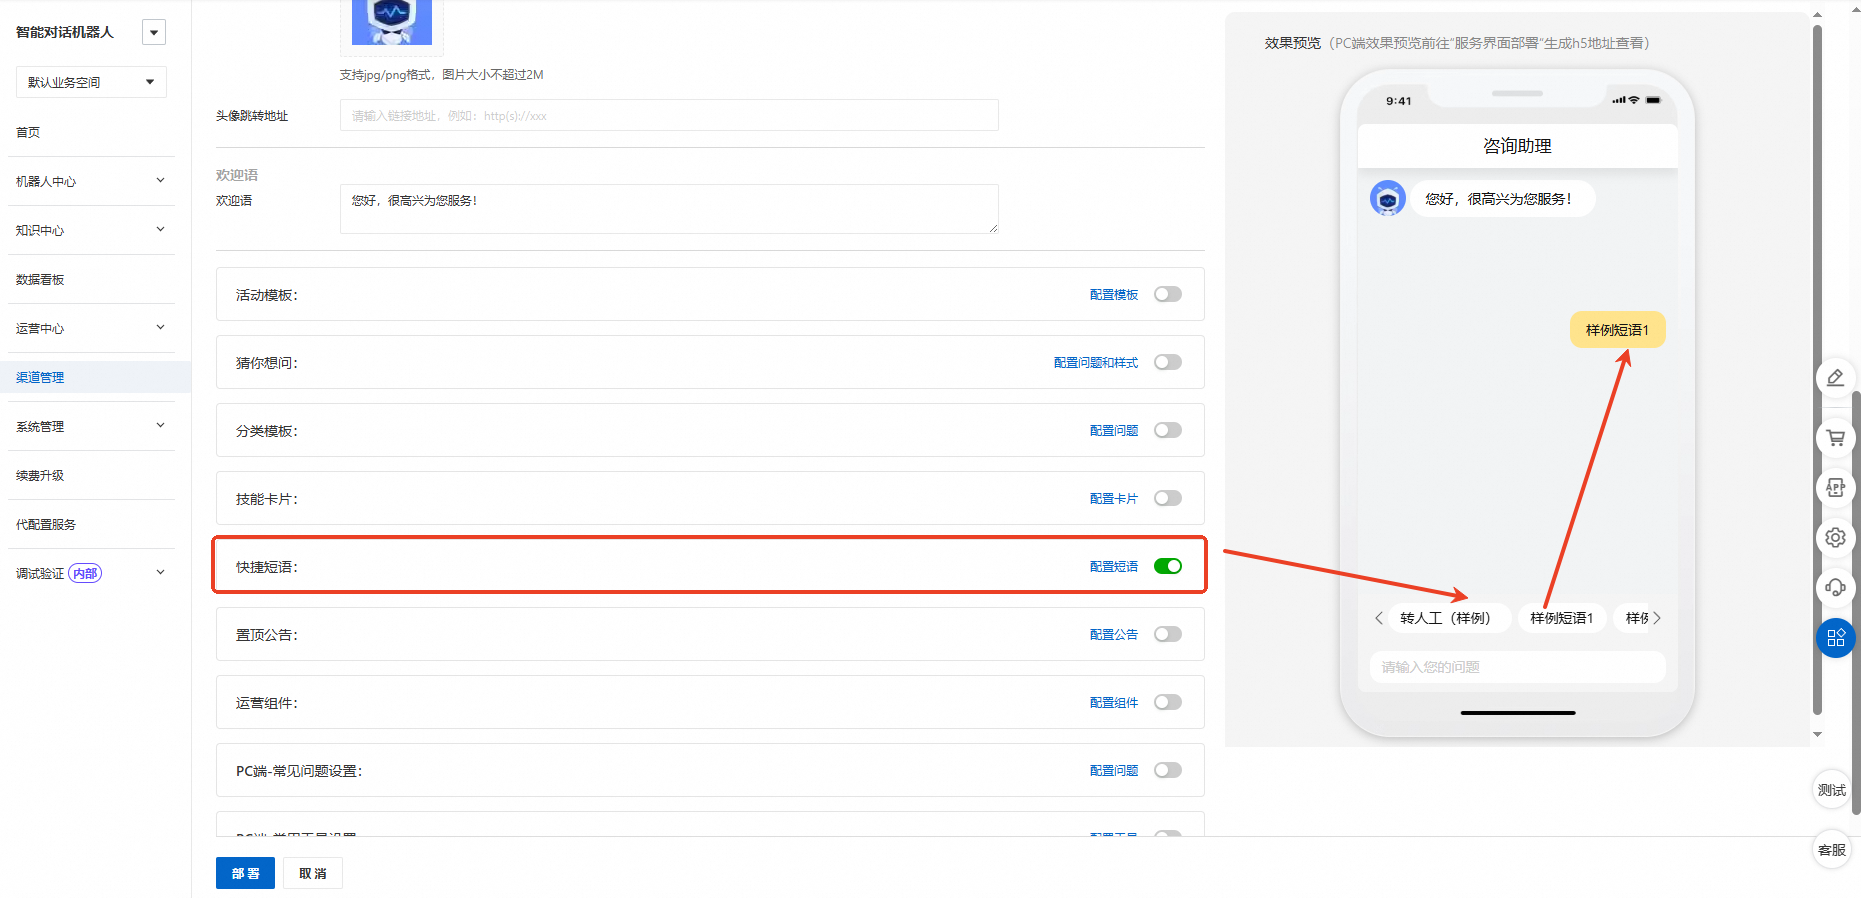Image resolution: width=1861 pixels, height=898 pixels.
Task: Click the 头像跳转地址 URL input field
Action: point(669,115)
